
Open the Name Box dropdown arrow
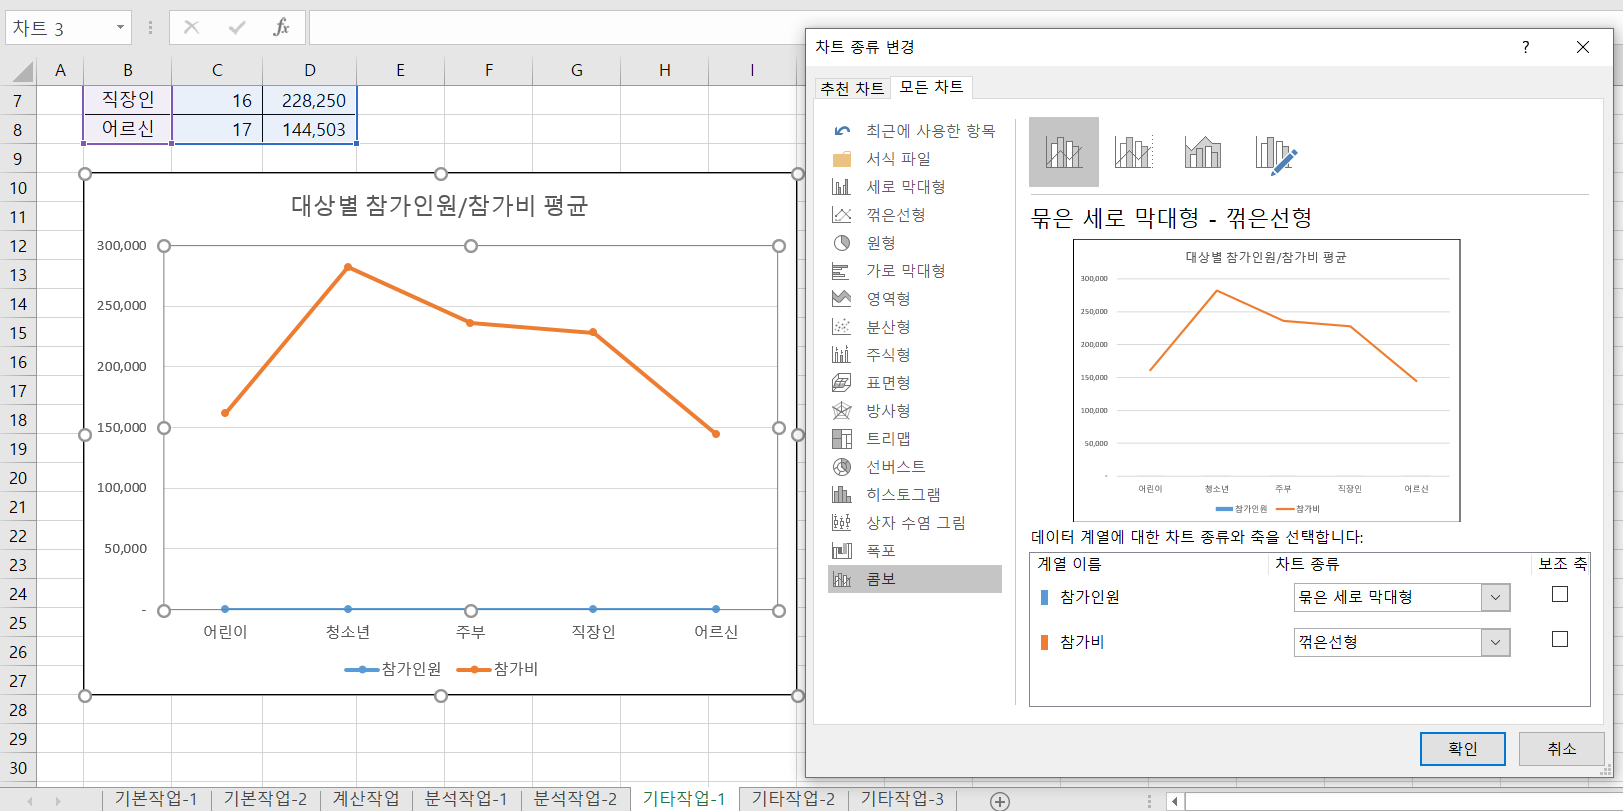(120, 27)
